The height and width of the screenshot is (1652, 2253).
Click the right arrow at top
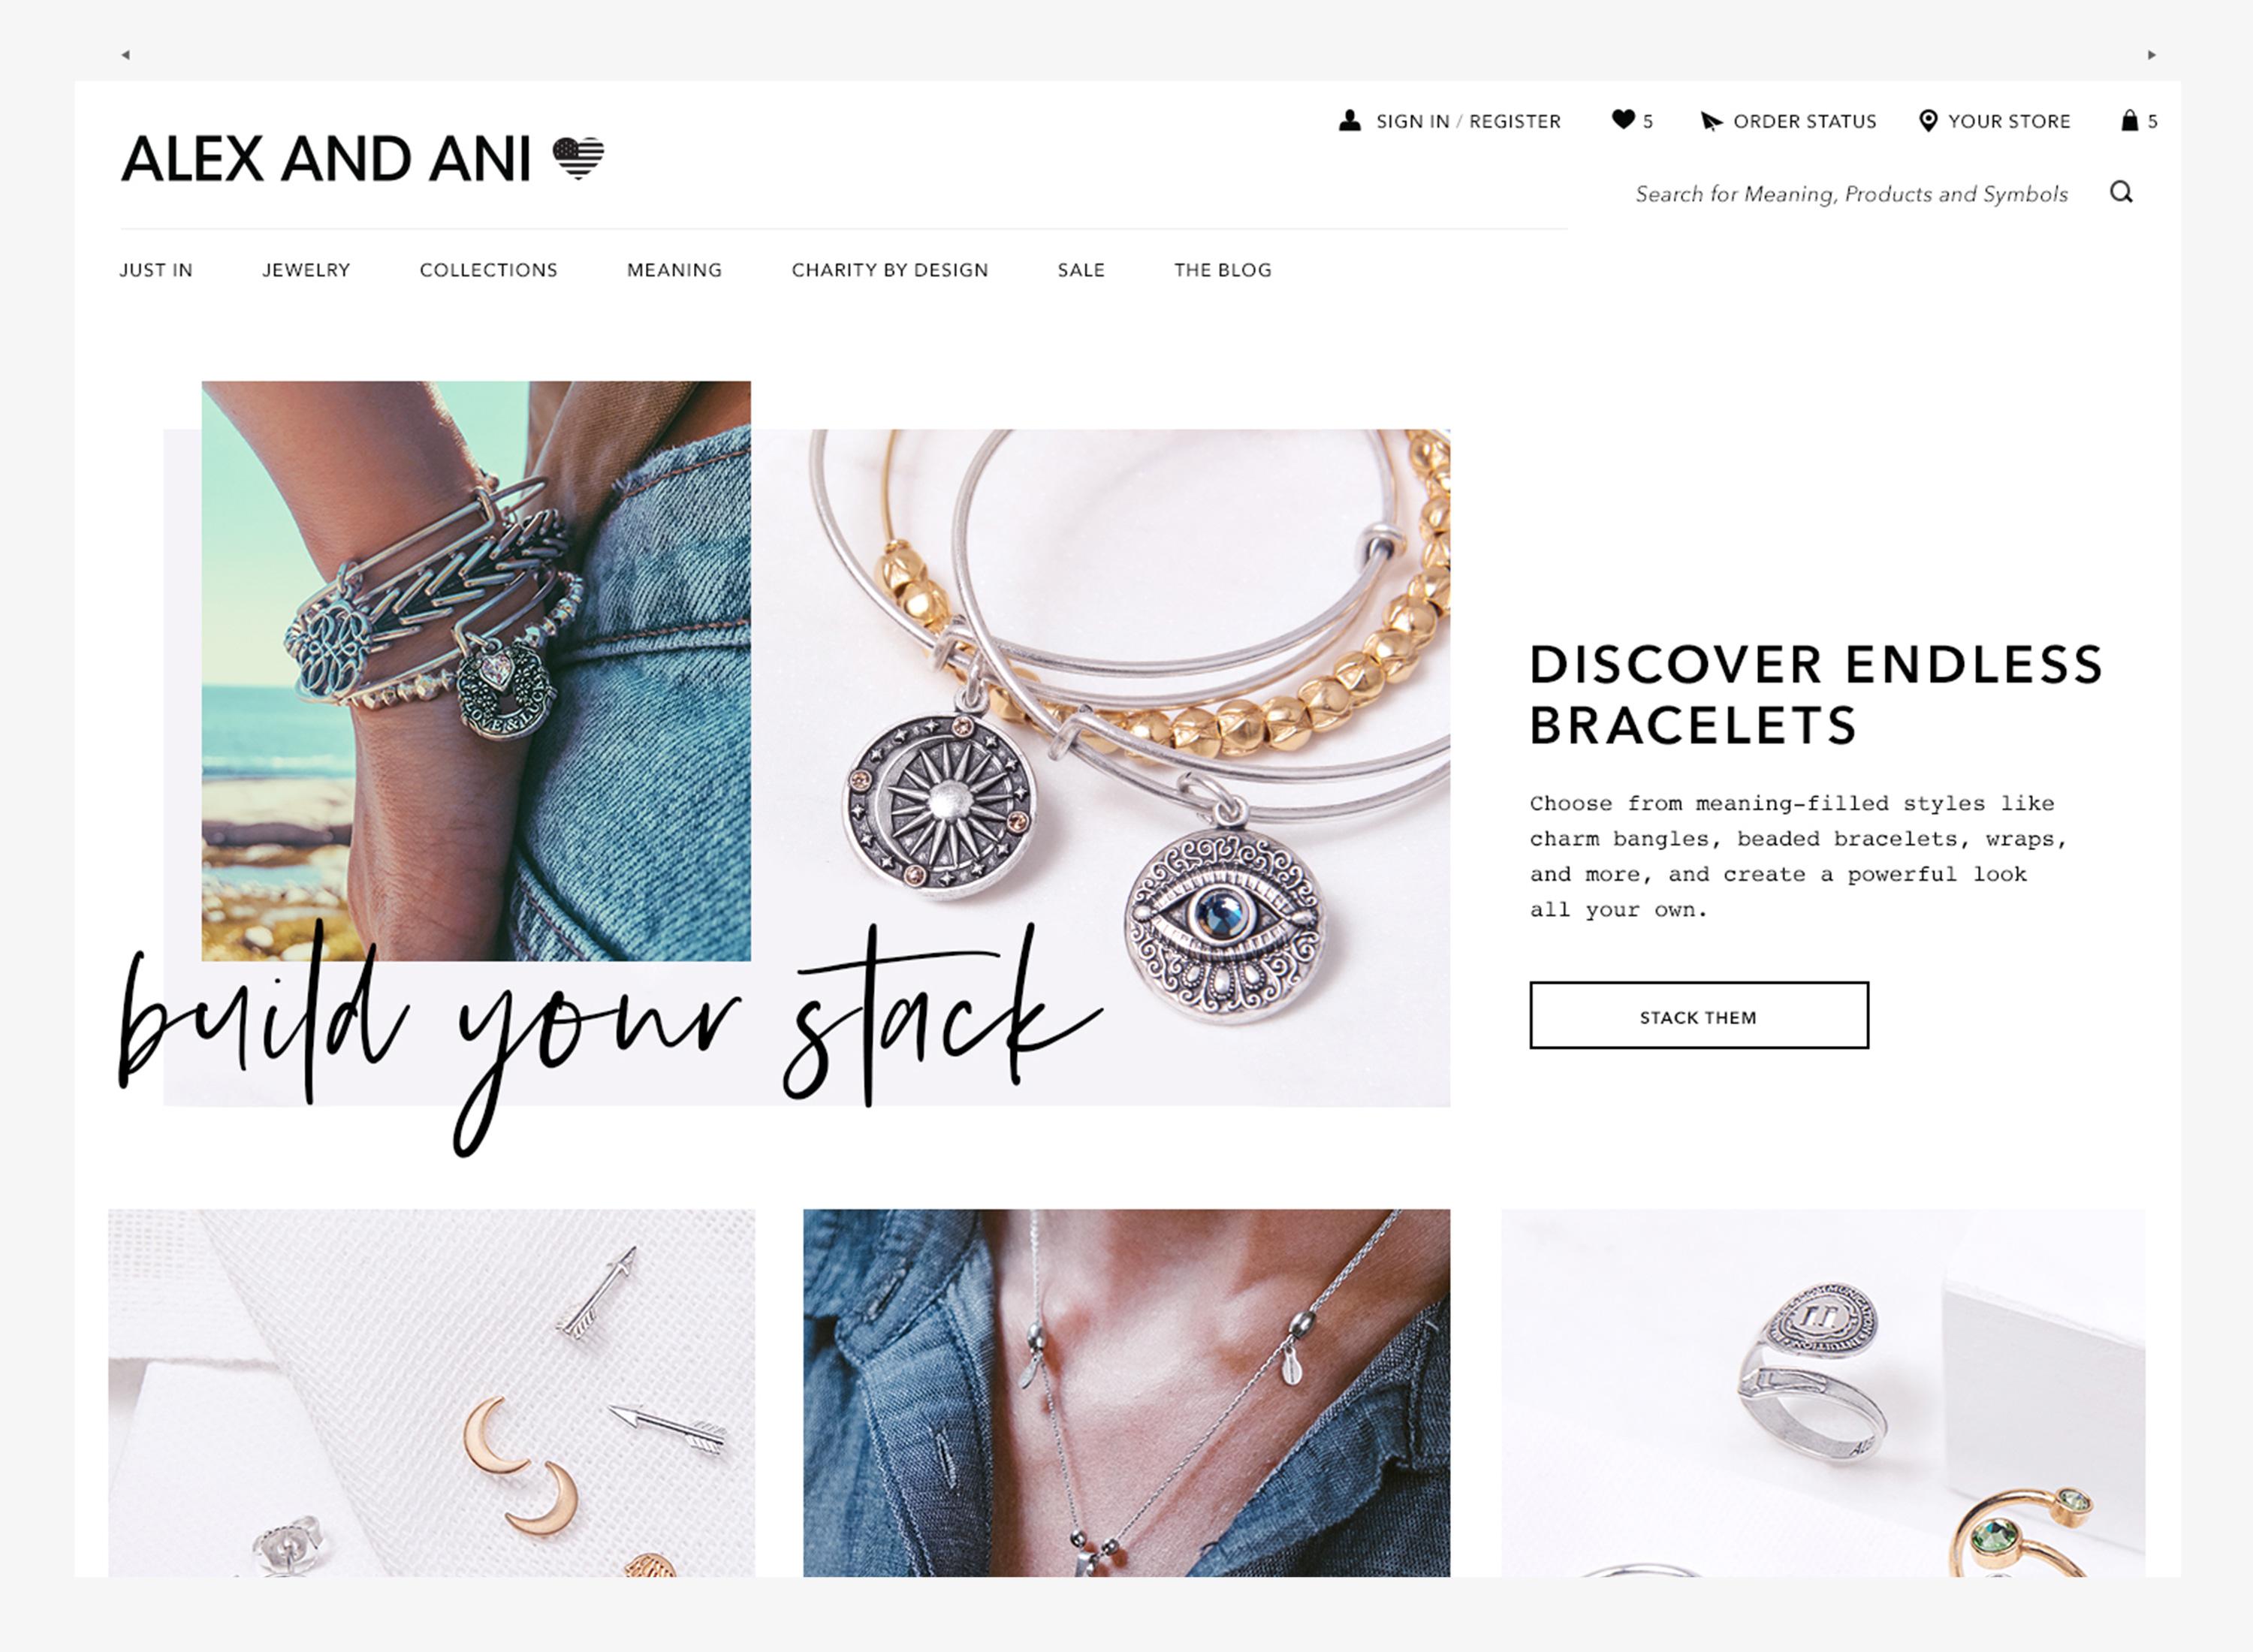pos(2151,55)
